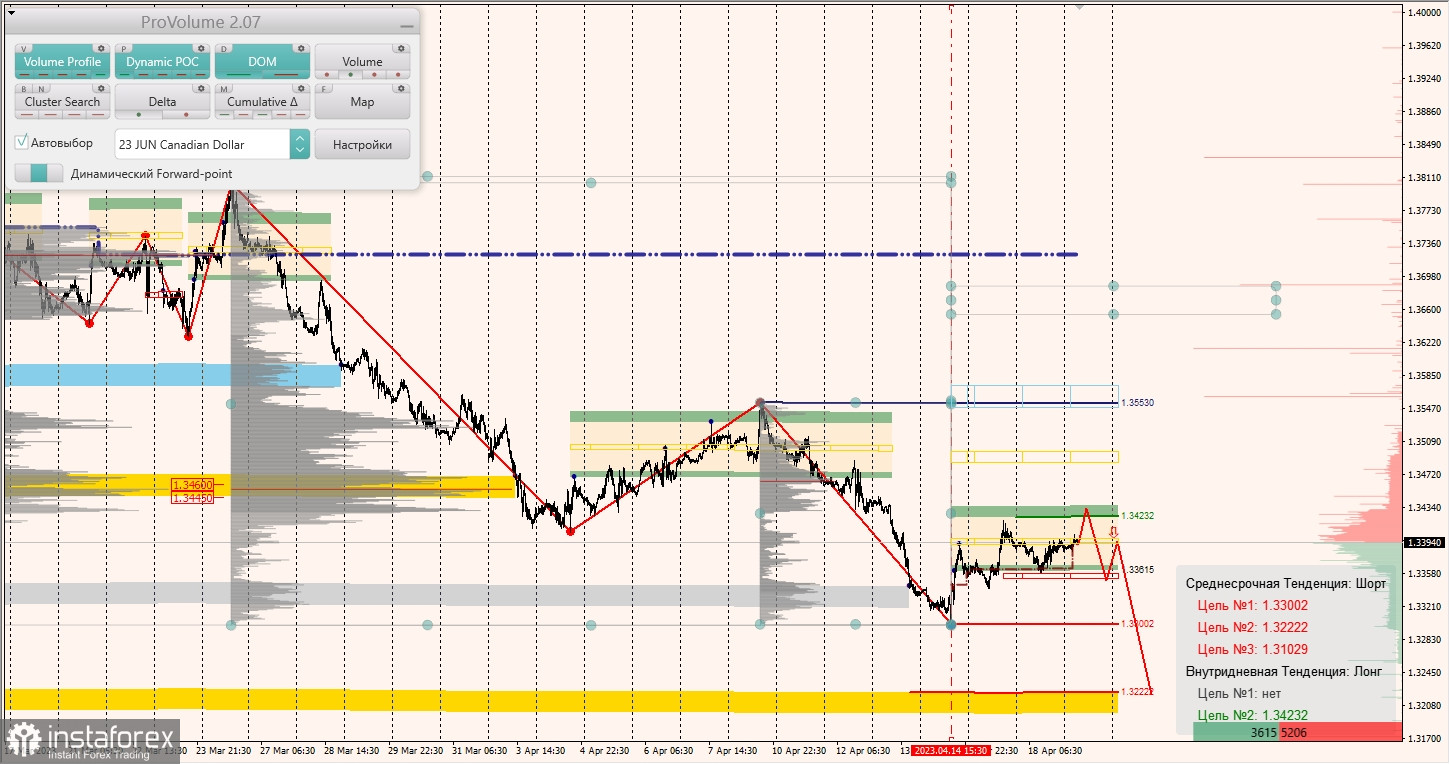
Task: Click the contract selector up/down arrows
Action: click(300, 144)
